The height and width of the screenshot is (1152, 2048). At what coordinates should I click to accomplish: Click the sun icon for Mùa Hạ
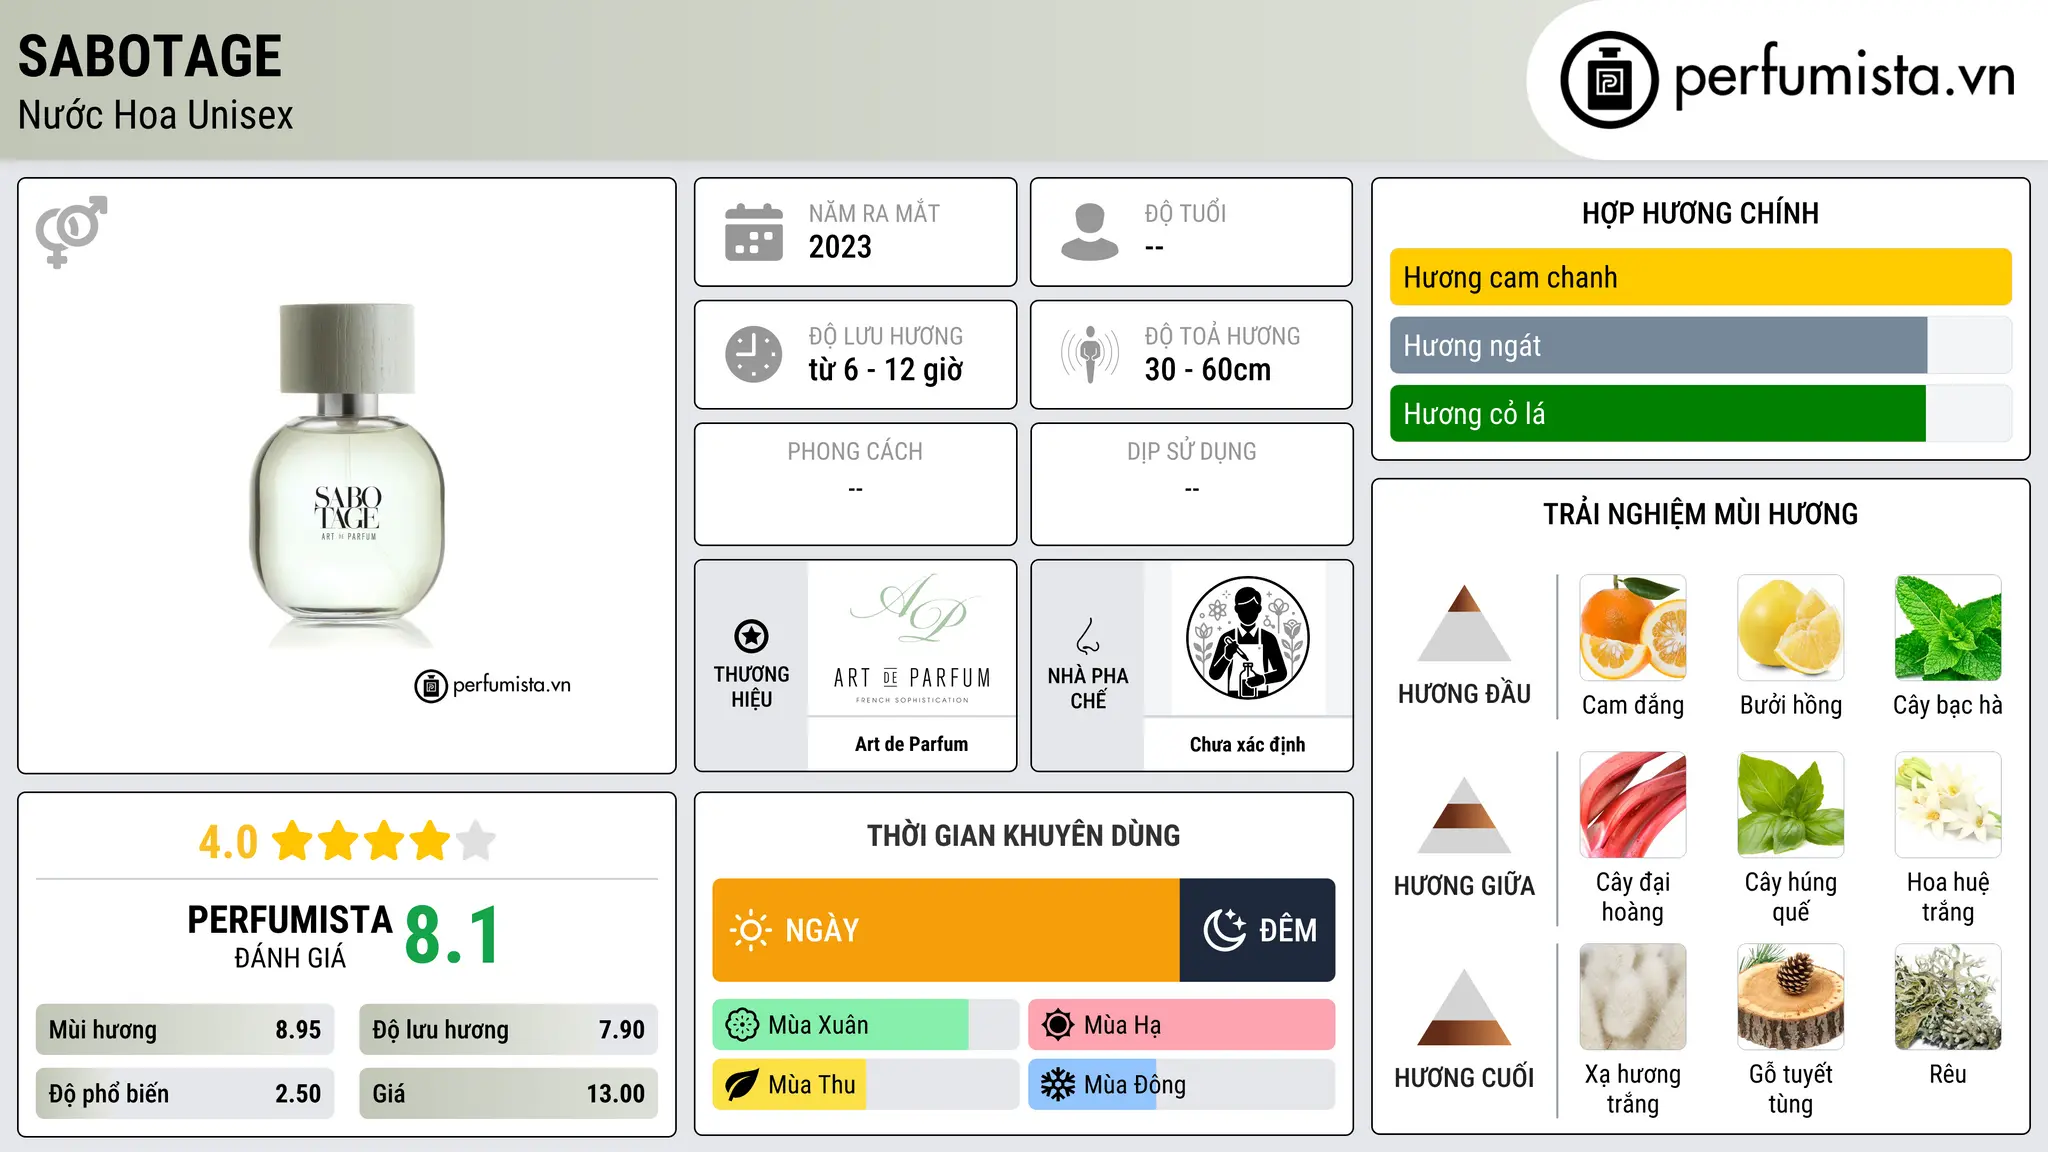(1058, 1025)
